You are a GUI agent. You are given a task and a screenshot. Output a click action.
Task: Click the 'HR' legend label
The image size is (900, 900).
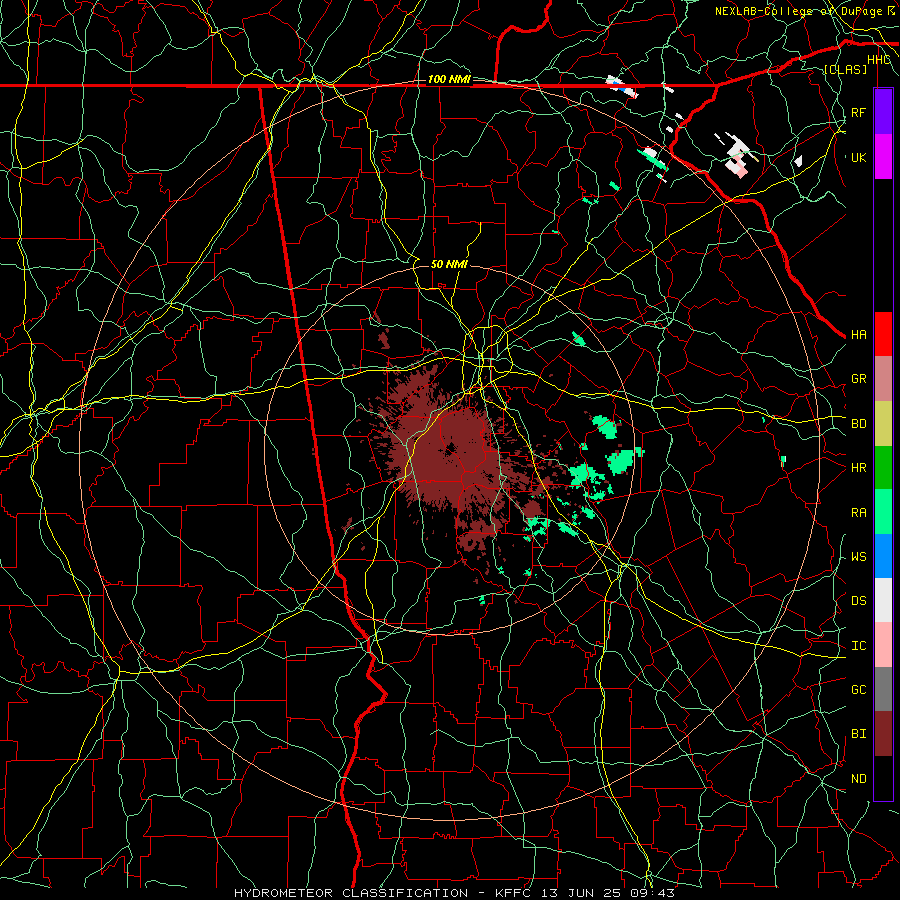click(858, 468)
